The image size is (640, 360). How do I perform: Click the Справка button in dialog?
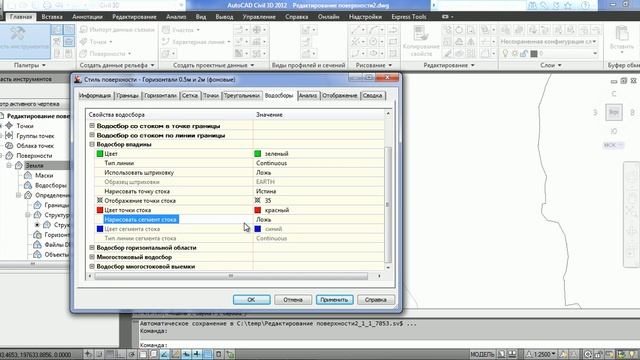(x=376, y=300)
